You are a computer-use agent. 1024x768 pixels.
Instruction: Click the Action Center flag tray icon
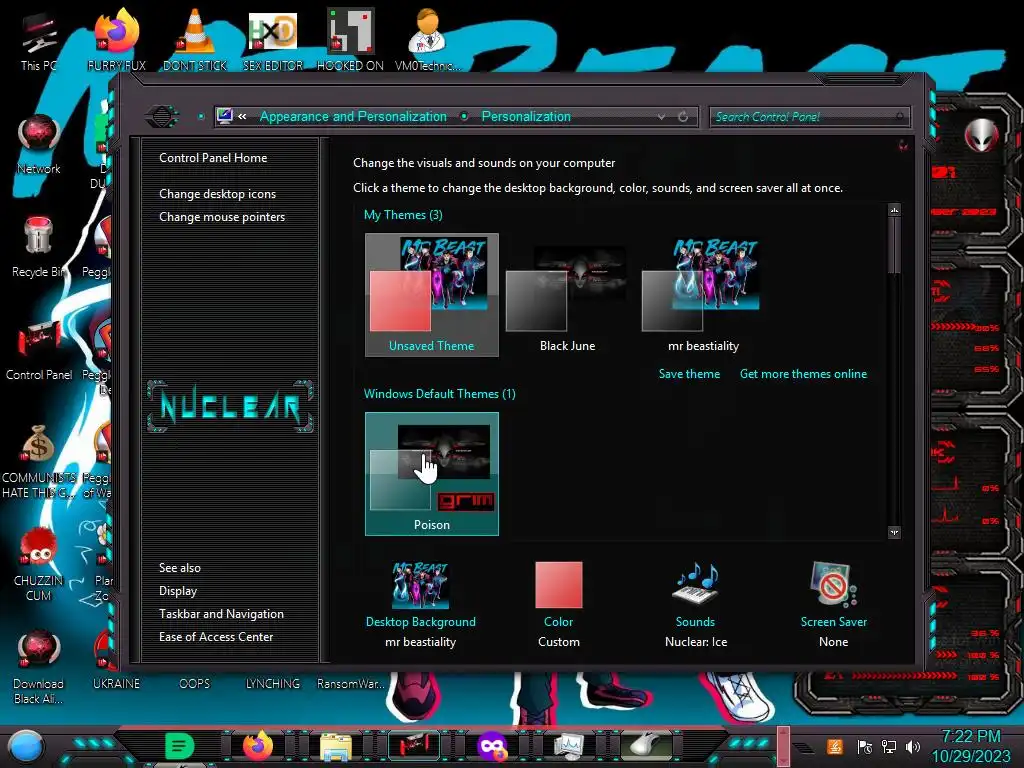pyautogui.click(x=865, y=746)
